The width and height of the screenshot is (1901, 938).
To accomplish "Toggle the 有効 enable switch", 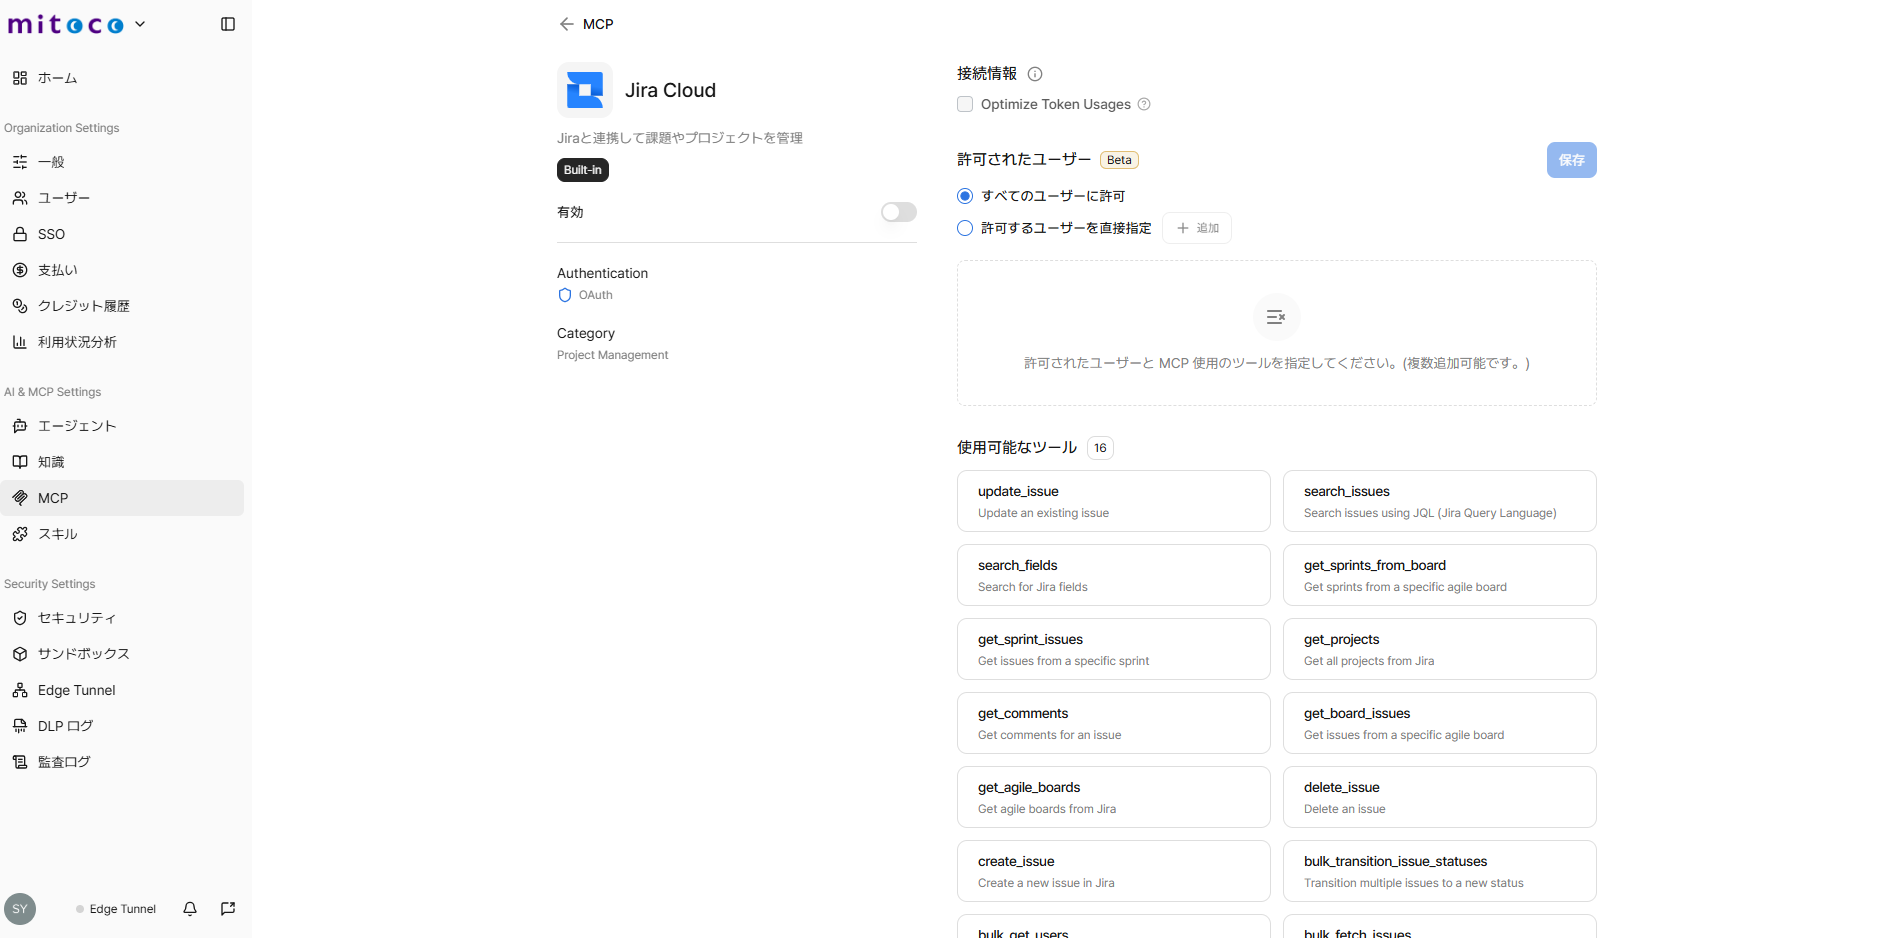I will coord(899,212).
